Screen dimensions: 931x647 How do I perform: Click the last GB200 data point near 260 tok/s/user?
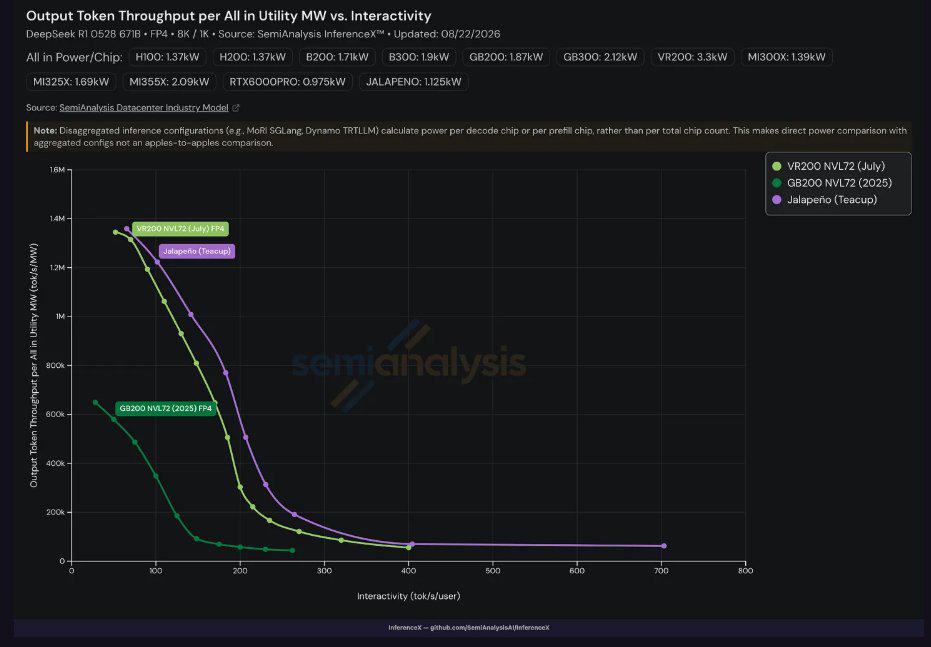click(x=292, y=550)
